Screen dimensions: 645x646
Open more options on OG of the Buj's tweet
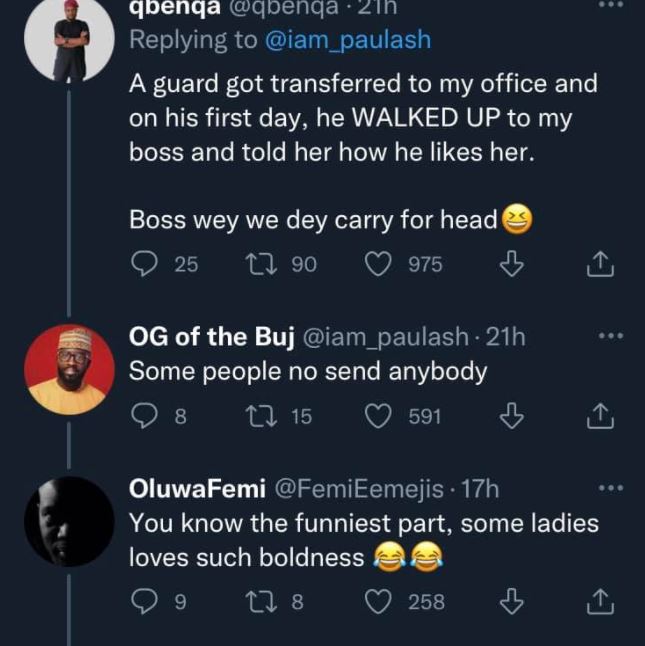(x=609, y=337)
